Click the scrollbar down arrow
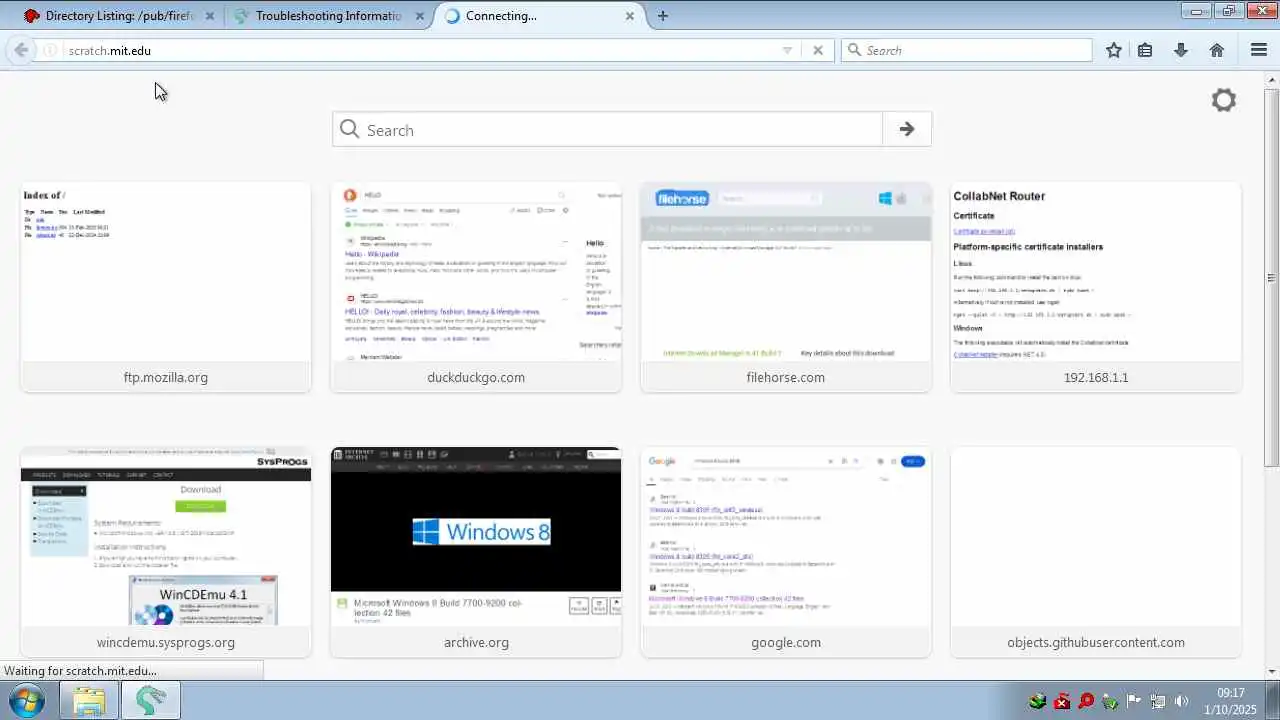This screenshot has height=720, width=1280. pos(1272,671)
